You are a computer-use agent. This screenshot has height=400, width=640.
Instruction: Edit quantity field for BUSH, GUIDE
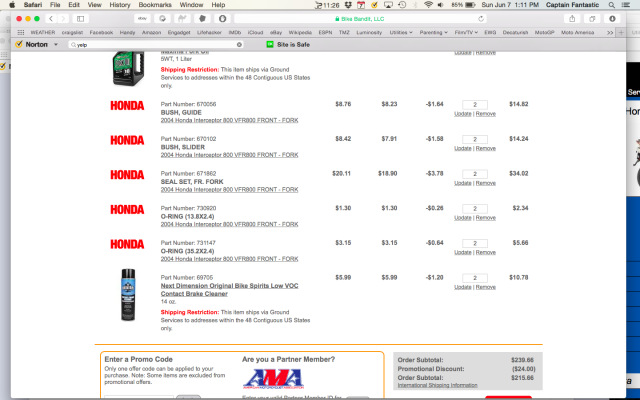click(475, 104)
